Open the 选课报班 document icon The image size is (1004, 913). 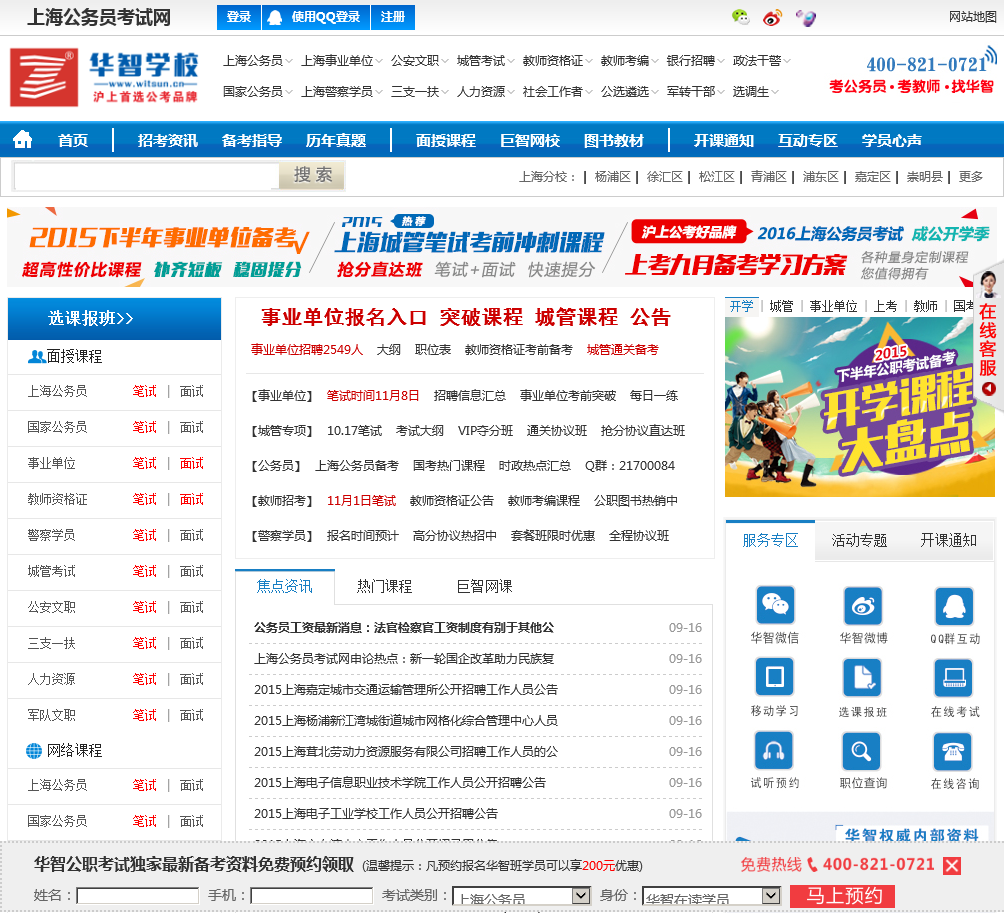(862, 677)
